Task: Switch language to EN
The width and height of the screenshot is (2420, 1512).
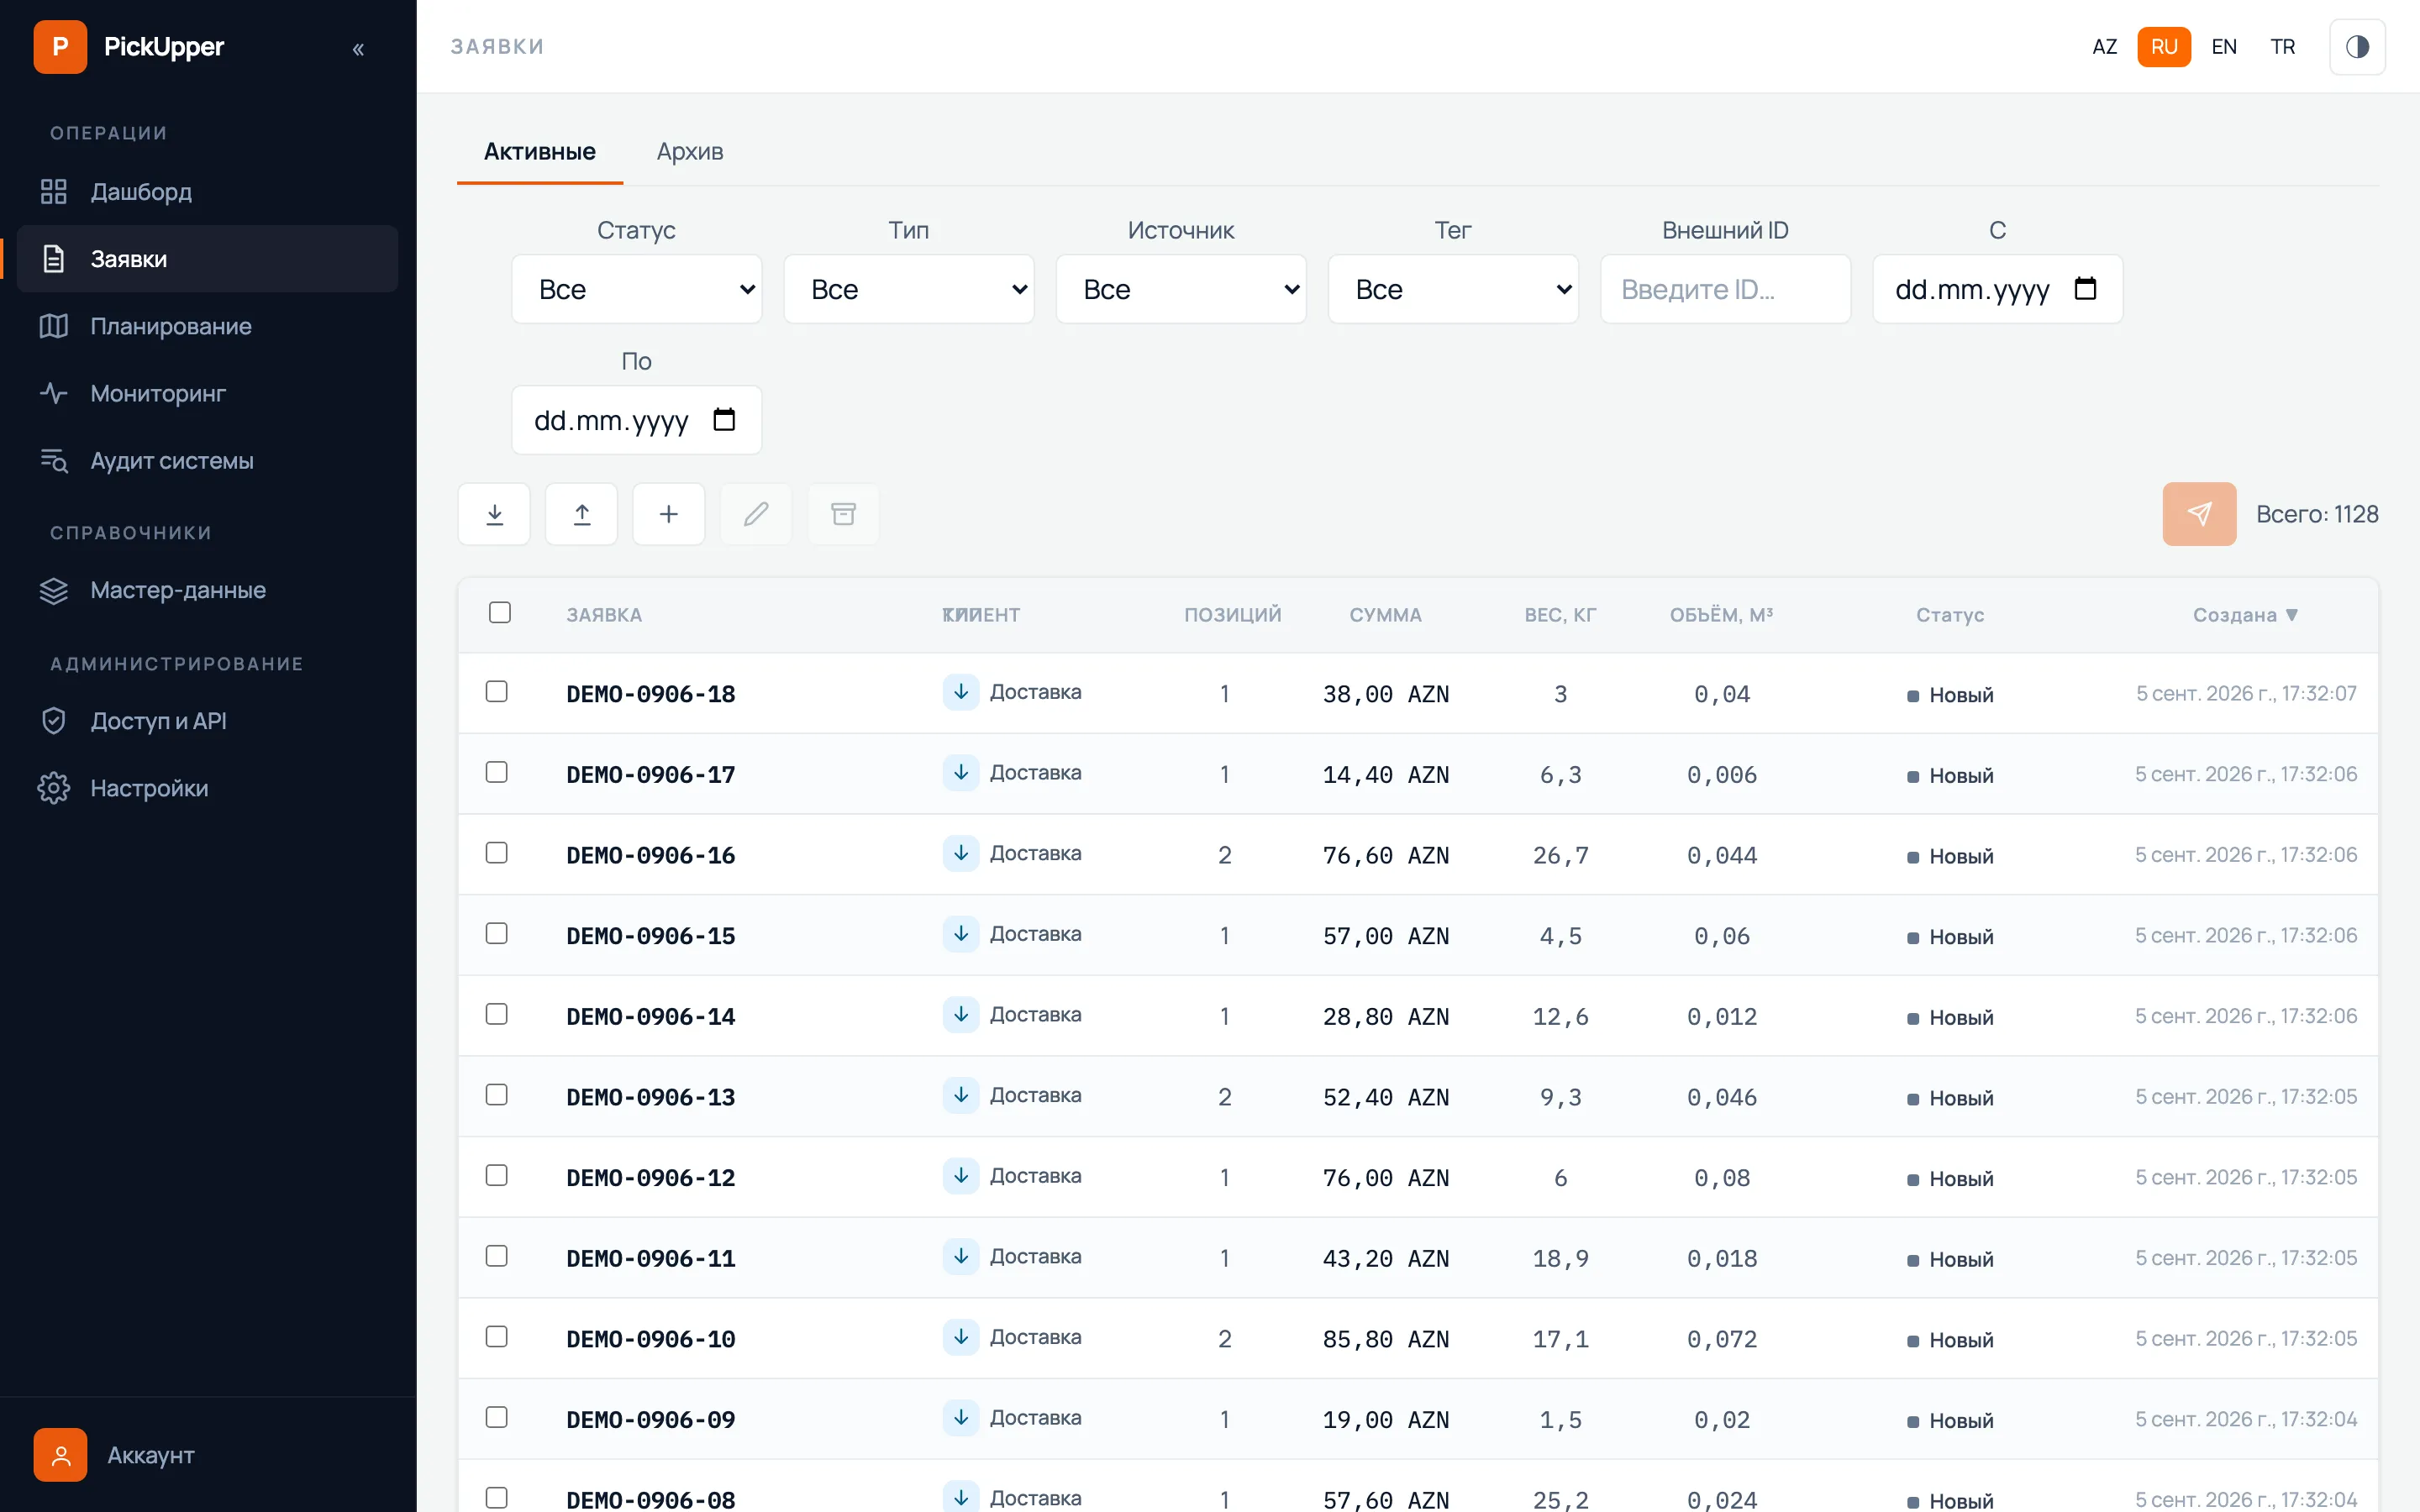Action: [2224, 47]
